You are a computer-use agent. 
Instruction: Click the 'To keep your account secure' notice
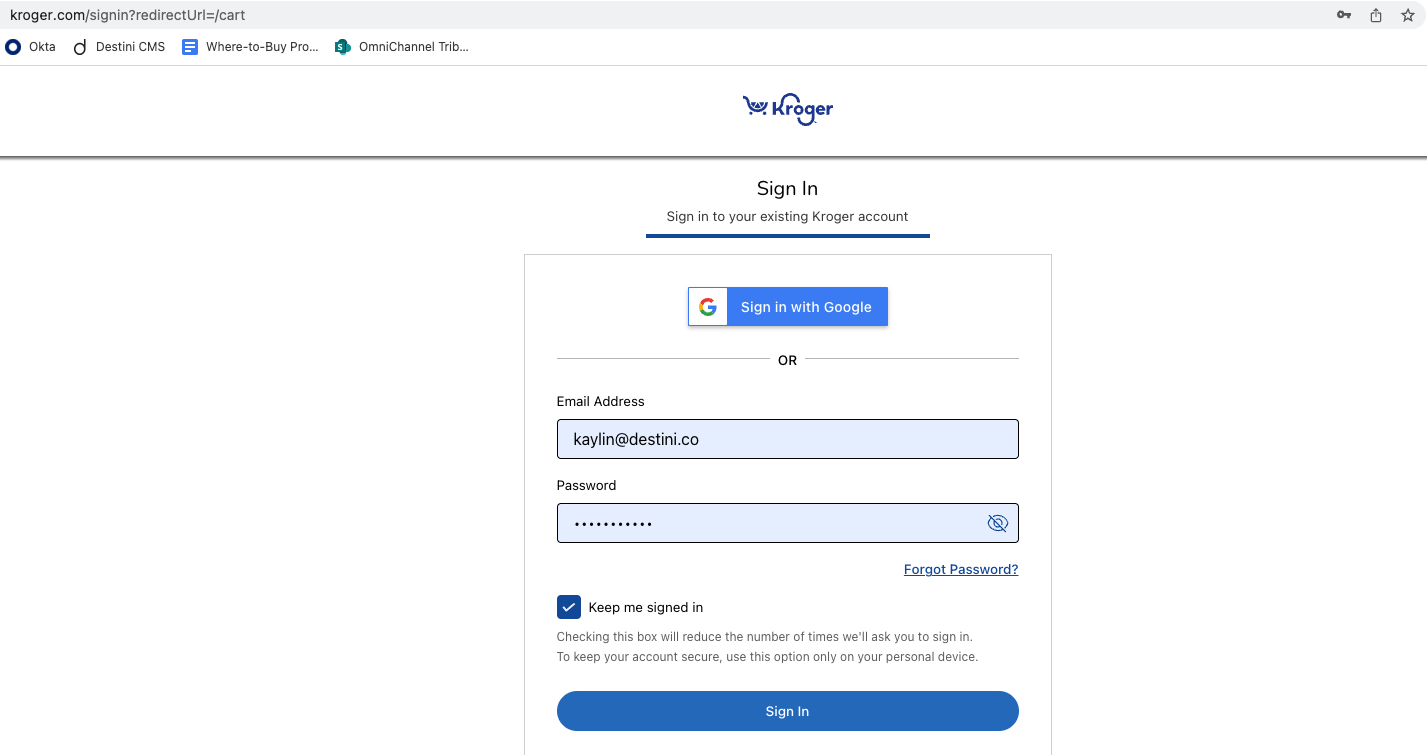pos(767,657)
